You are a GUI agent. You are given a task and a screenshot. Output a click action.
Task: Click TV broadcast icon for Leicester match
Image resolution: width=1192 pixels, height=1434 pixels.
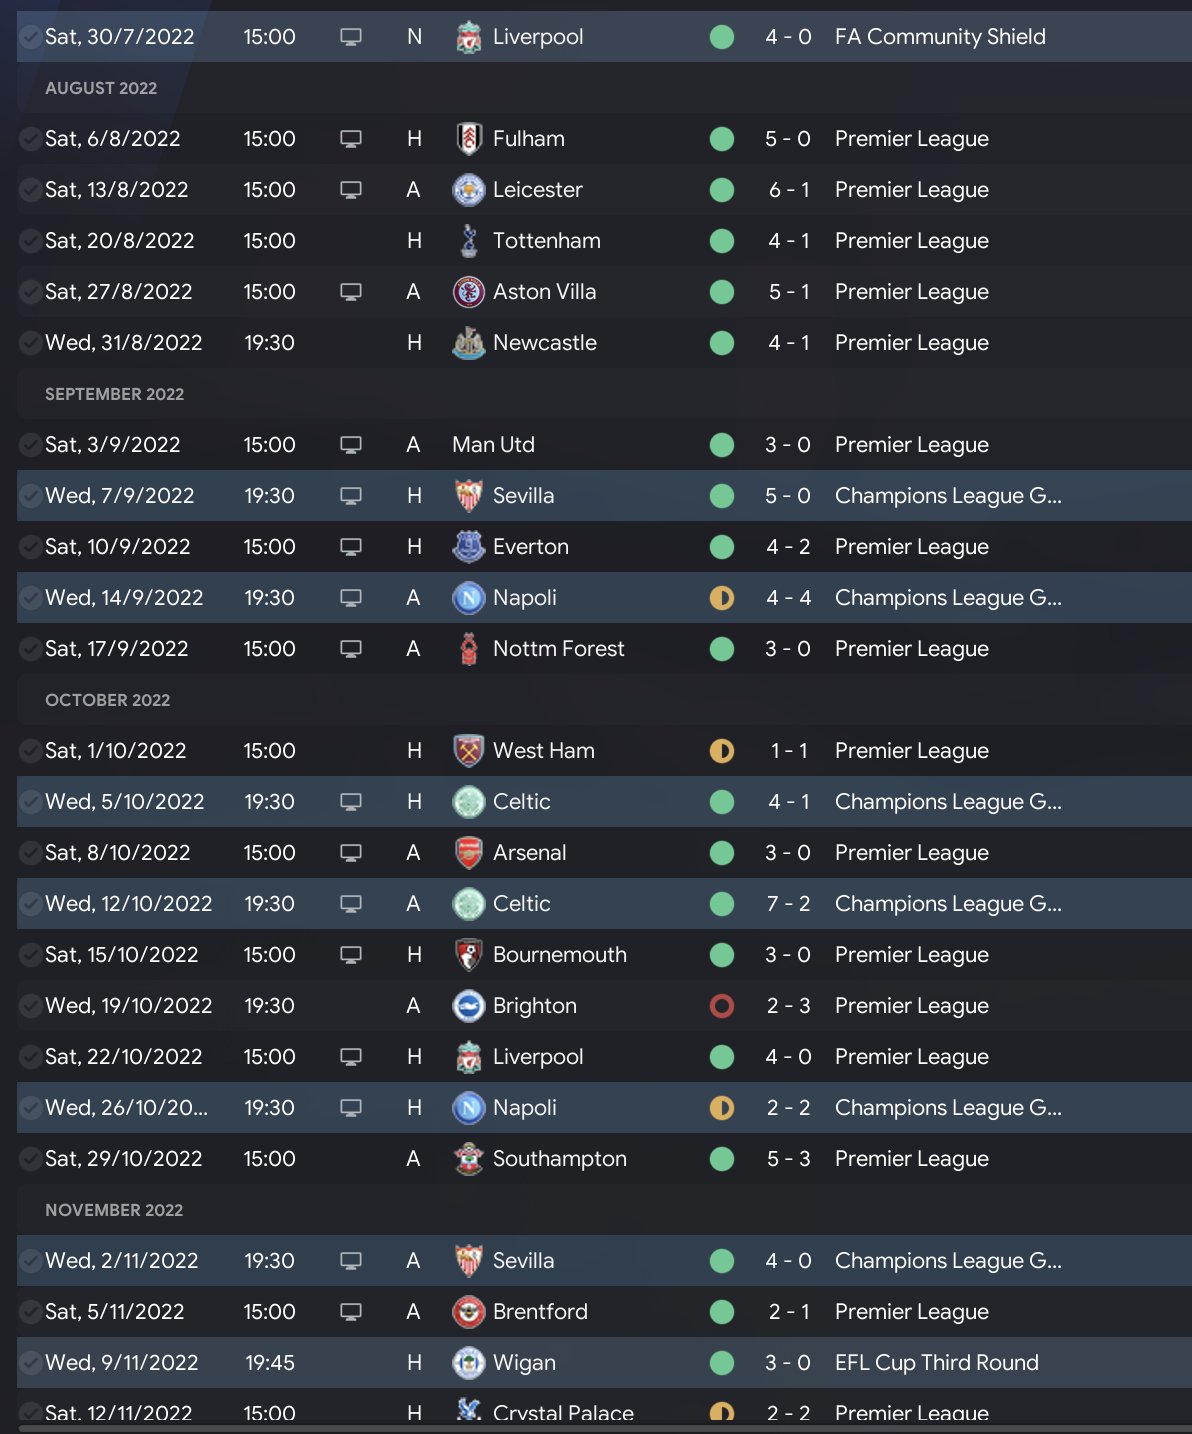pyautogui.click(x=351, y=190)
